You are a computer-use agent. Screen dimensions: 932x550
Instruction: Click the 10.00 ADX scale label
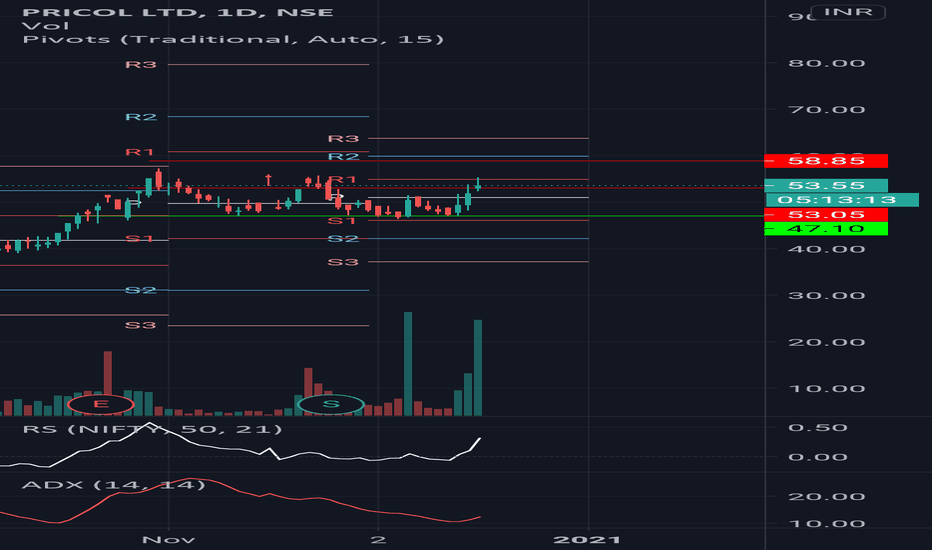[x=826, y=523]
